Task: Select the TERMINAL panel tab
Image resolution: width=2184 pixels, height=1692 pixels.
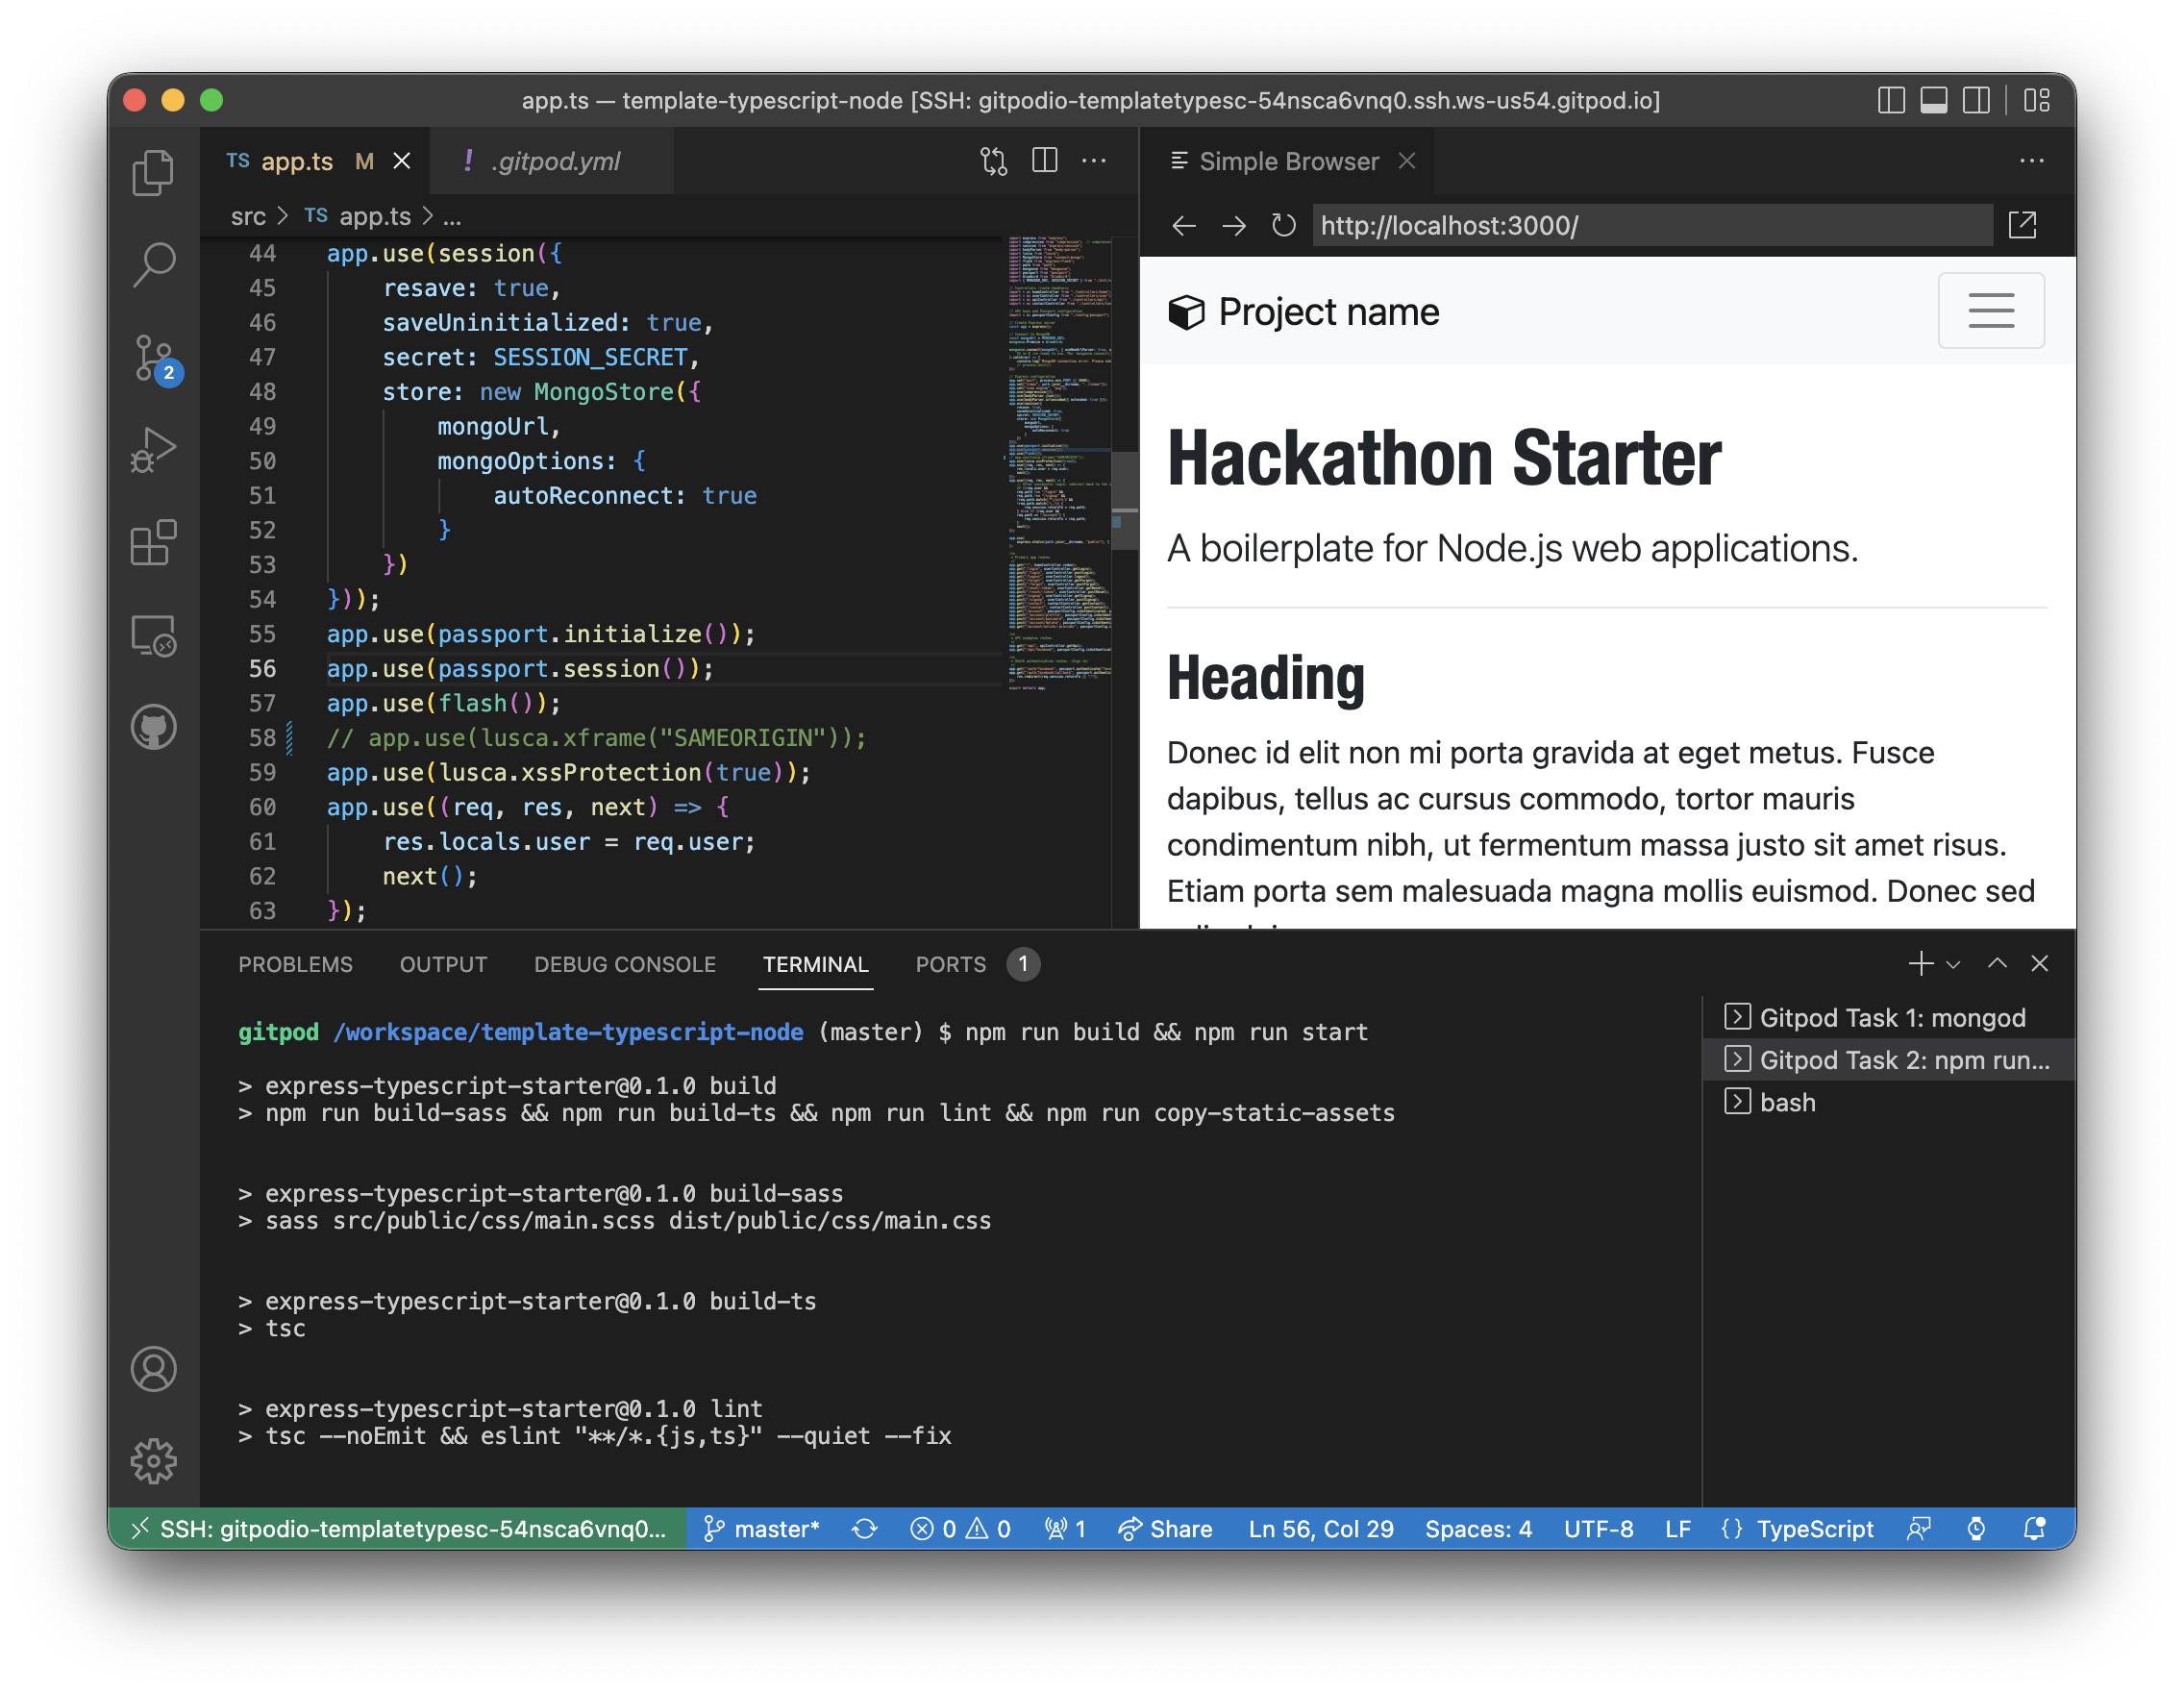Action: point(815,965)
